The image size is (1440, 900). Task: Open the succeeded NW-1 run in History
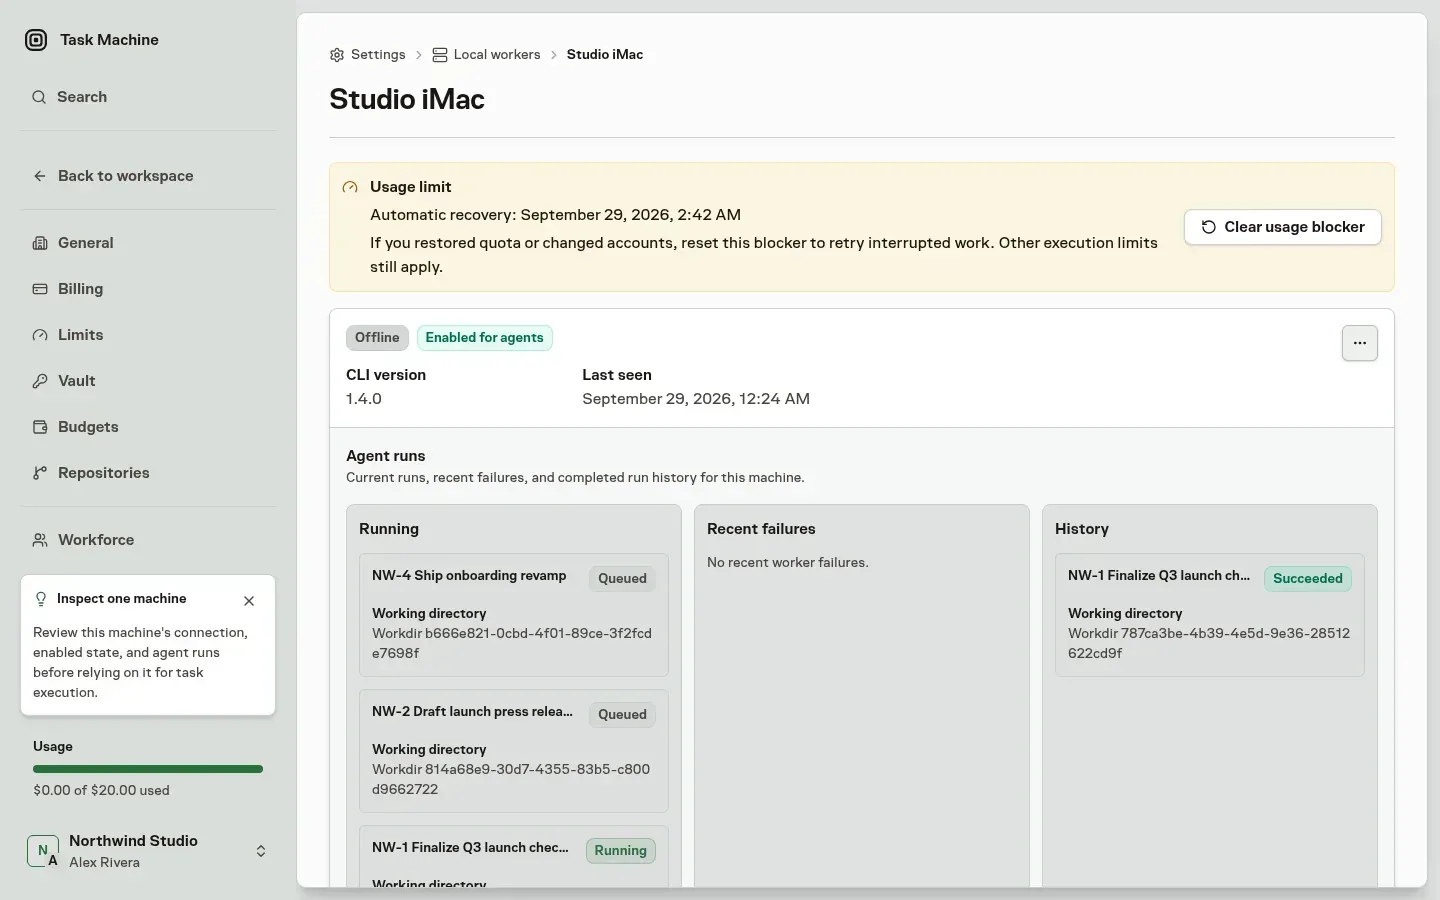pos(1210,615)
